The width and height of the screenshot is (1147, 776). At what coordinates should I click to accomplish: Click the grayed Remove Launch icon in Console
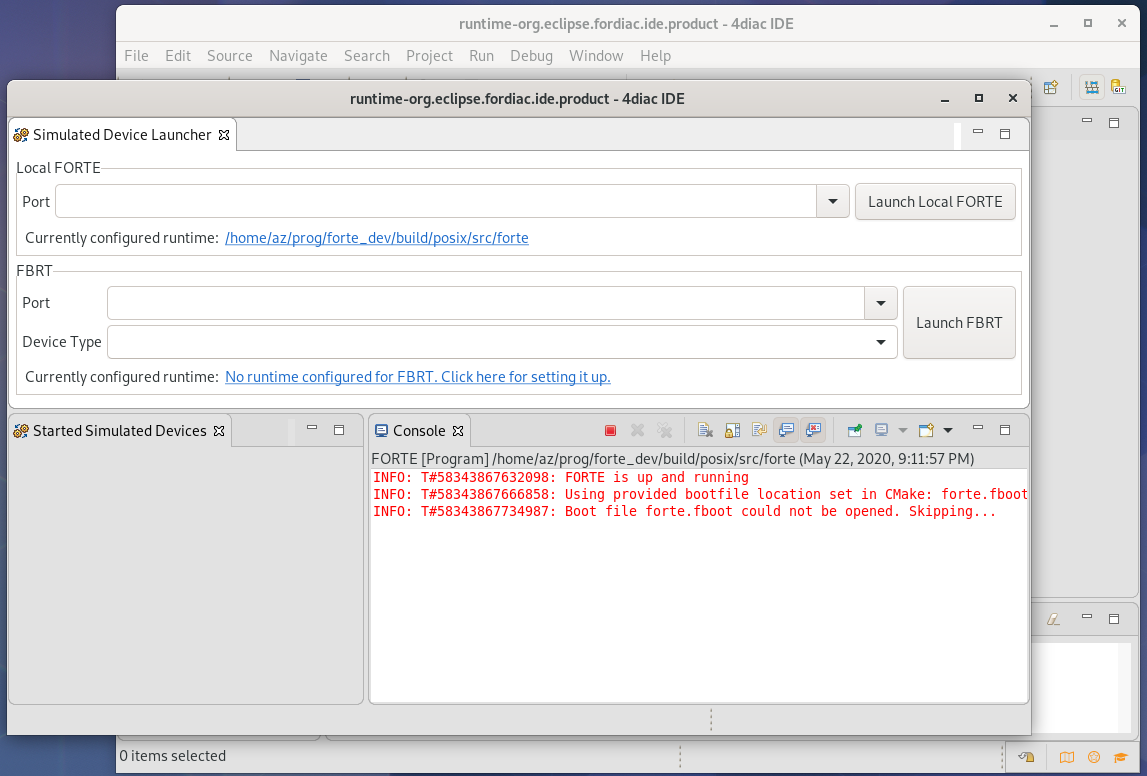(637, 431)
